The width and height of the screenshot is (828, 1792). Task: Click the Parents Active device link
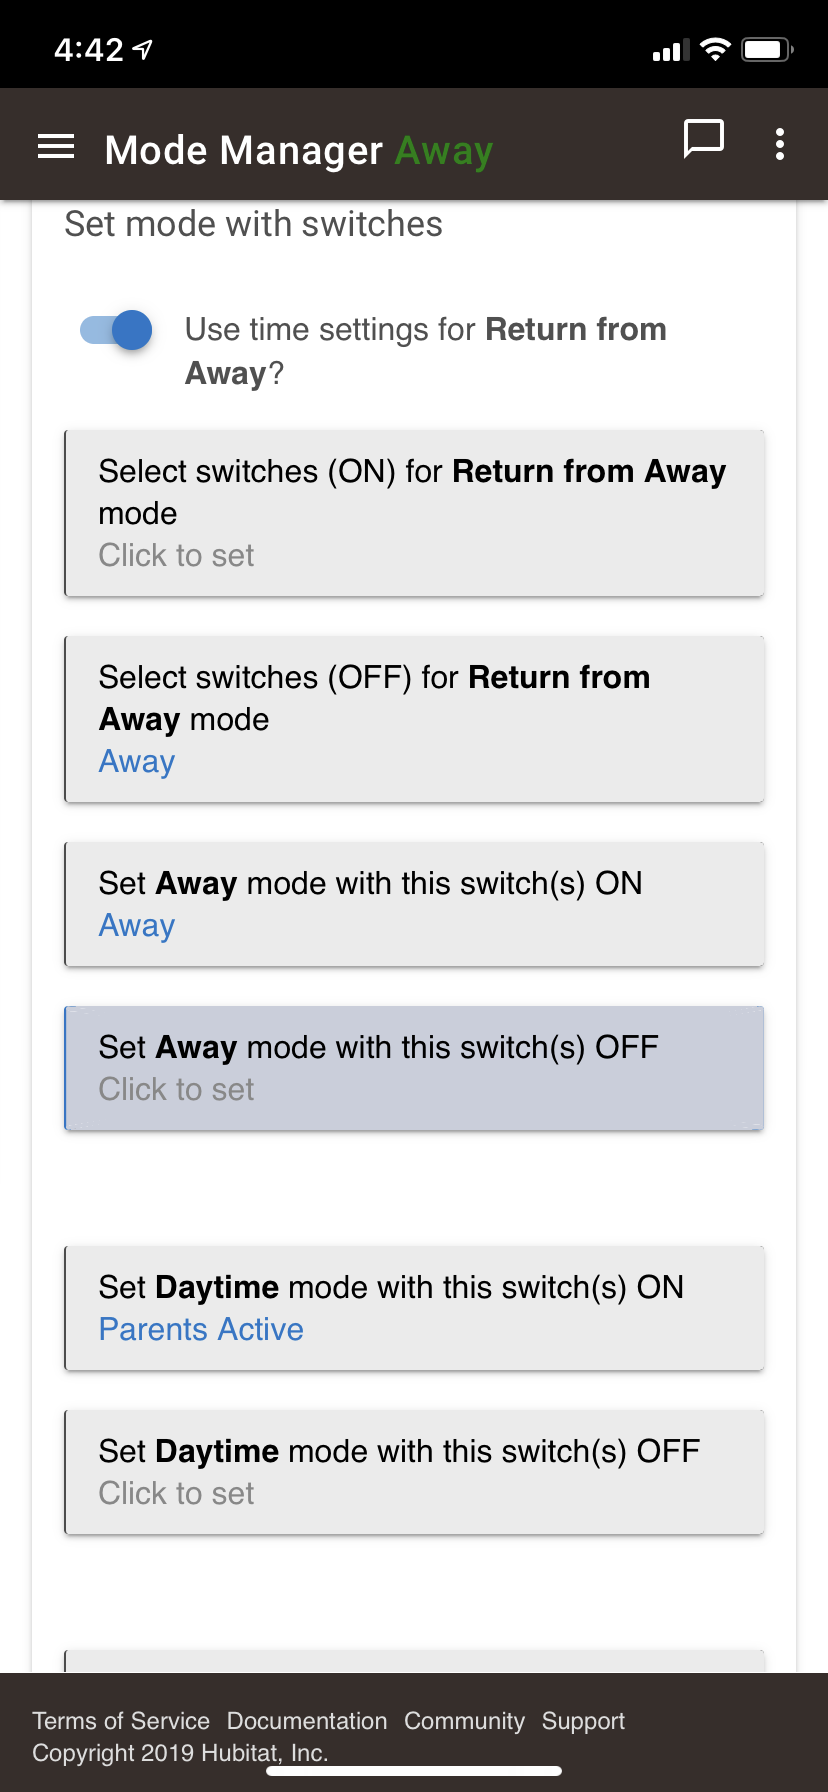[x=200, y=1329]
